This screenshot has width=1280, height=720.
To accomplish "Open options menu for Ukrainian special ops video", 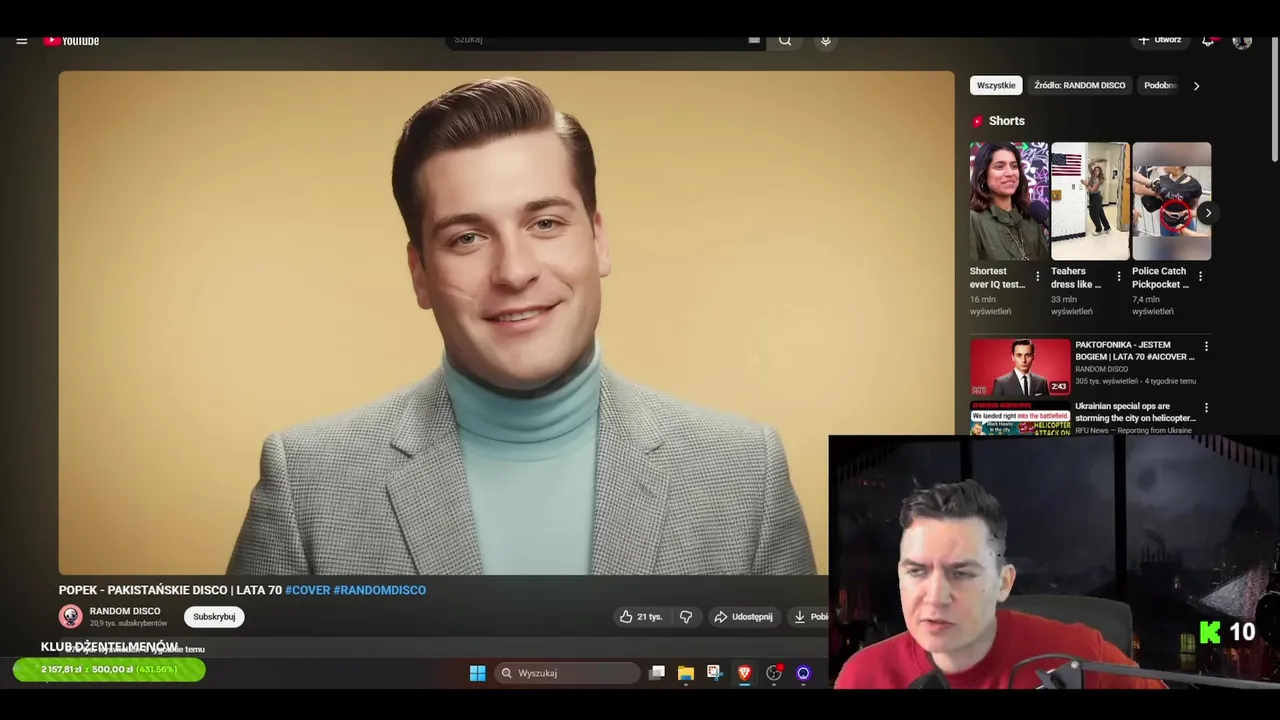I will coord(1206,408).
